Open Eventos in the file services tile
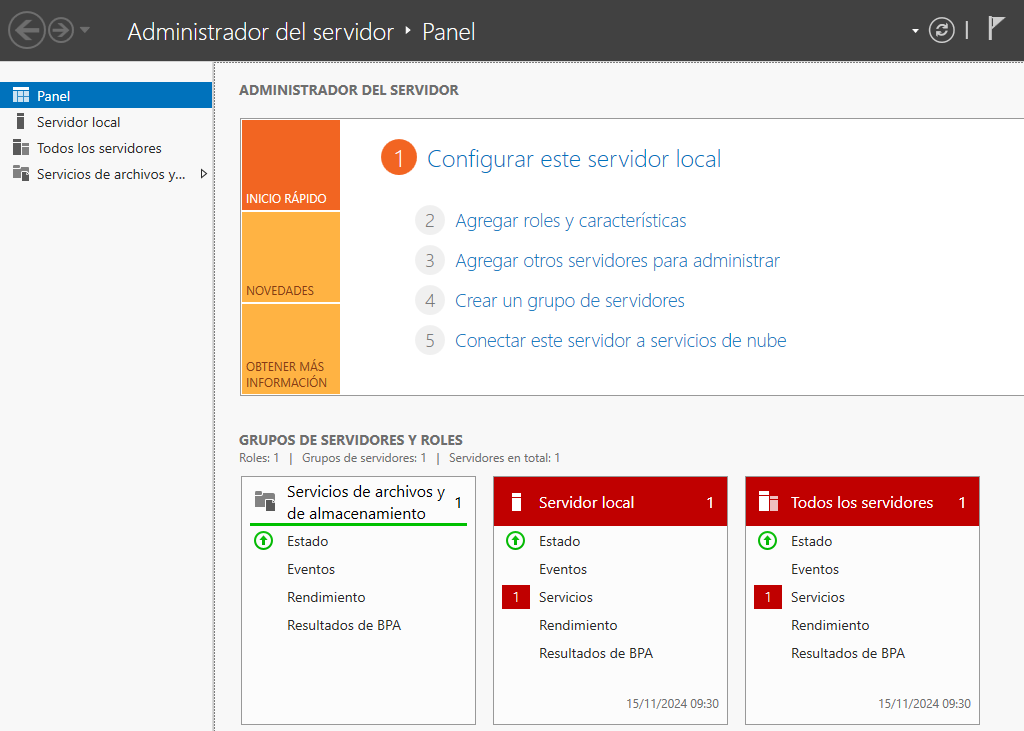1024x731 pixels. [310, 569]
